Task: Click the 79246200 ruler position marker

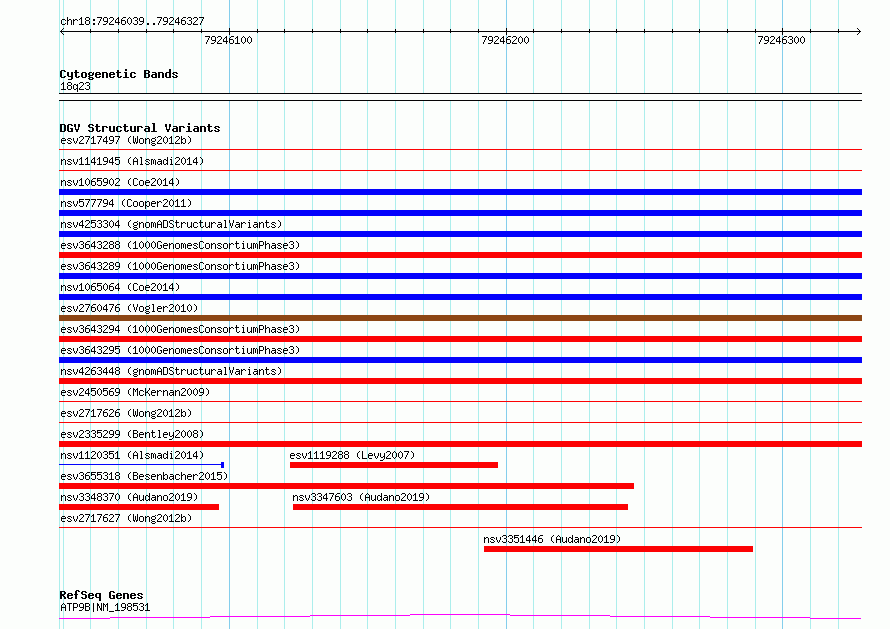Action: pyautogui.click(x=505, y=40)
